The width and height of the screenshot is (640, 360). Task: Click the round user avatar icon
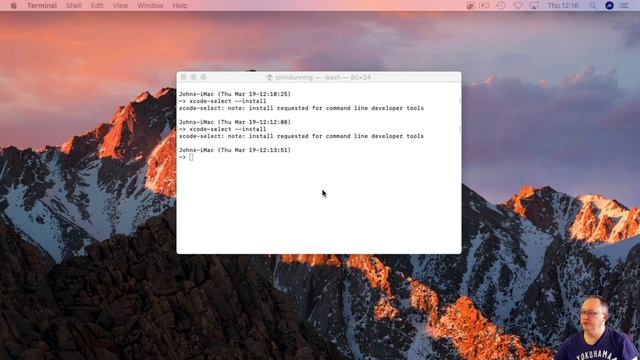(609, 6)
